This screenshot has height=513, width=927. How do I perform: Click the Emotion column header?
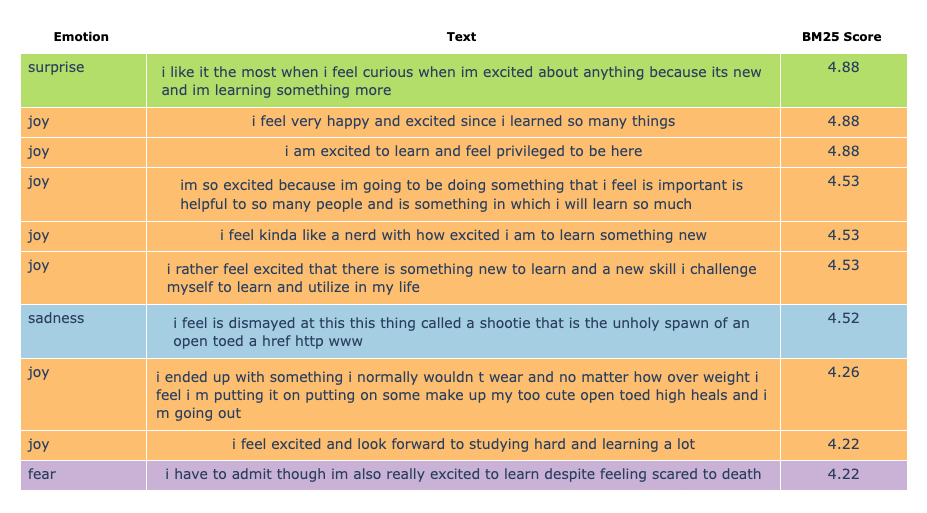(81, 37)
